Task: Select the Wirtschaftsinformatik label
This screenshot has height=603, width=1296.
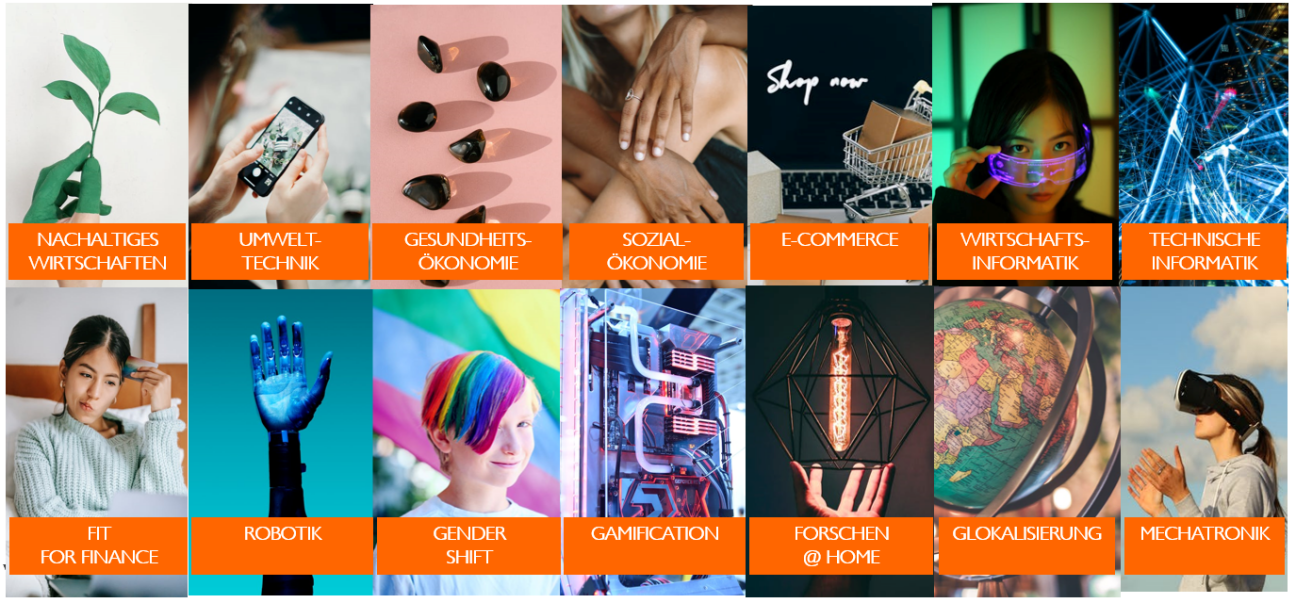Action: (x=1024, y=251)
